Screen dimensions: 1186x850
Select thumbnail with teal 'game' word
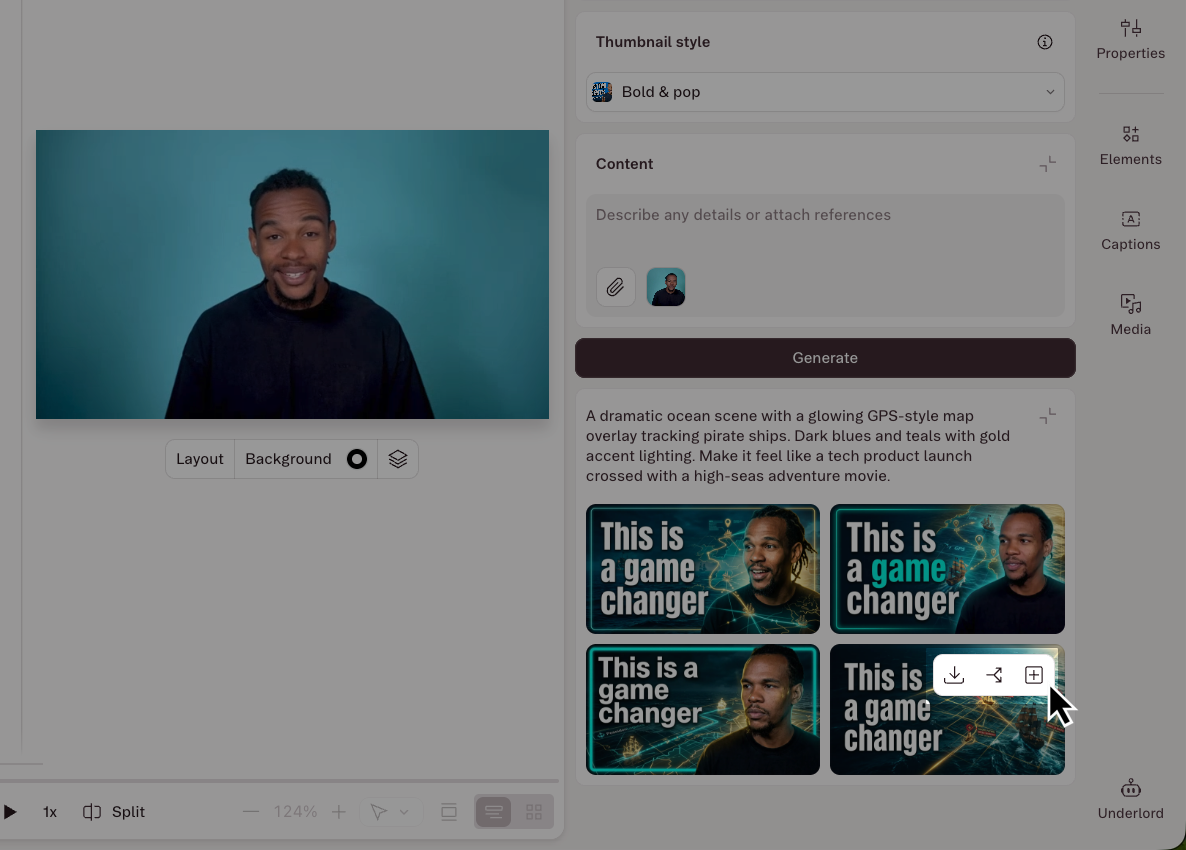[947, 569]
